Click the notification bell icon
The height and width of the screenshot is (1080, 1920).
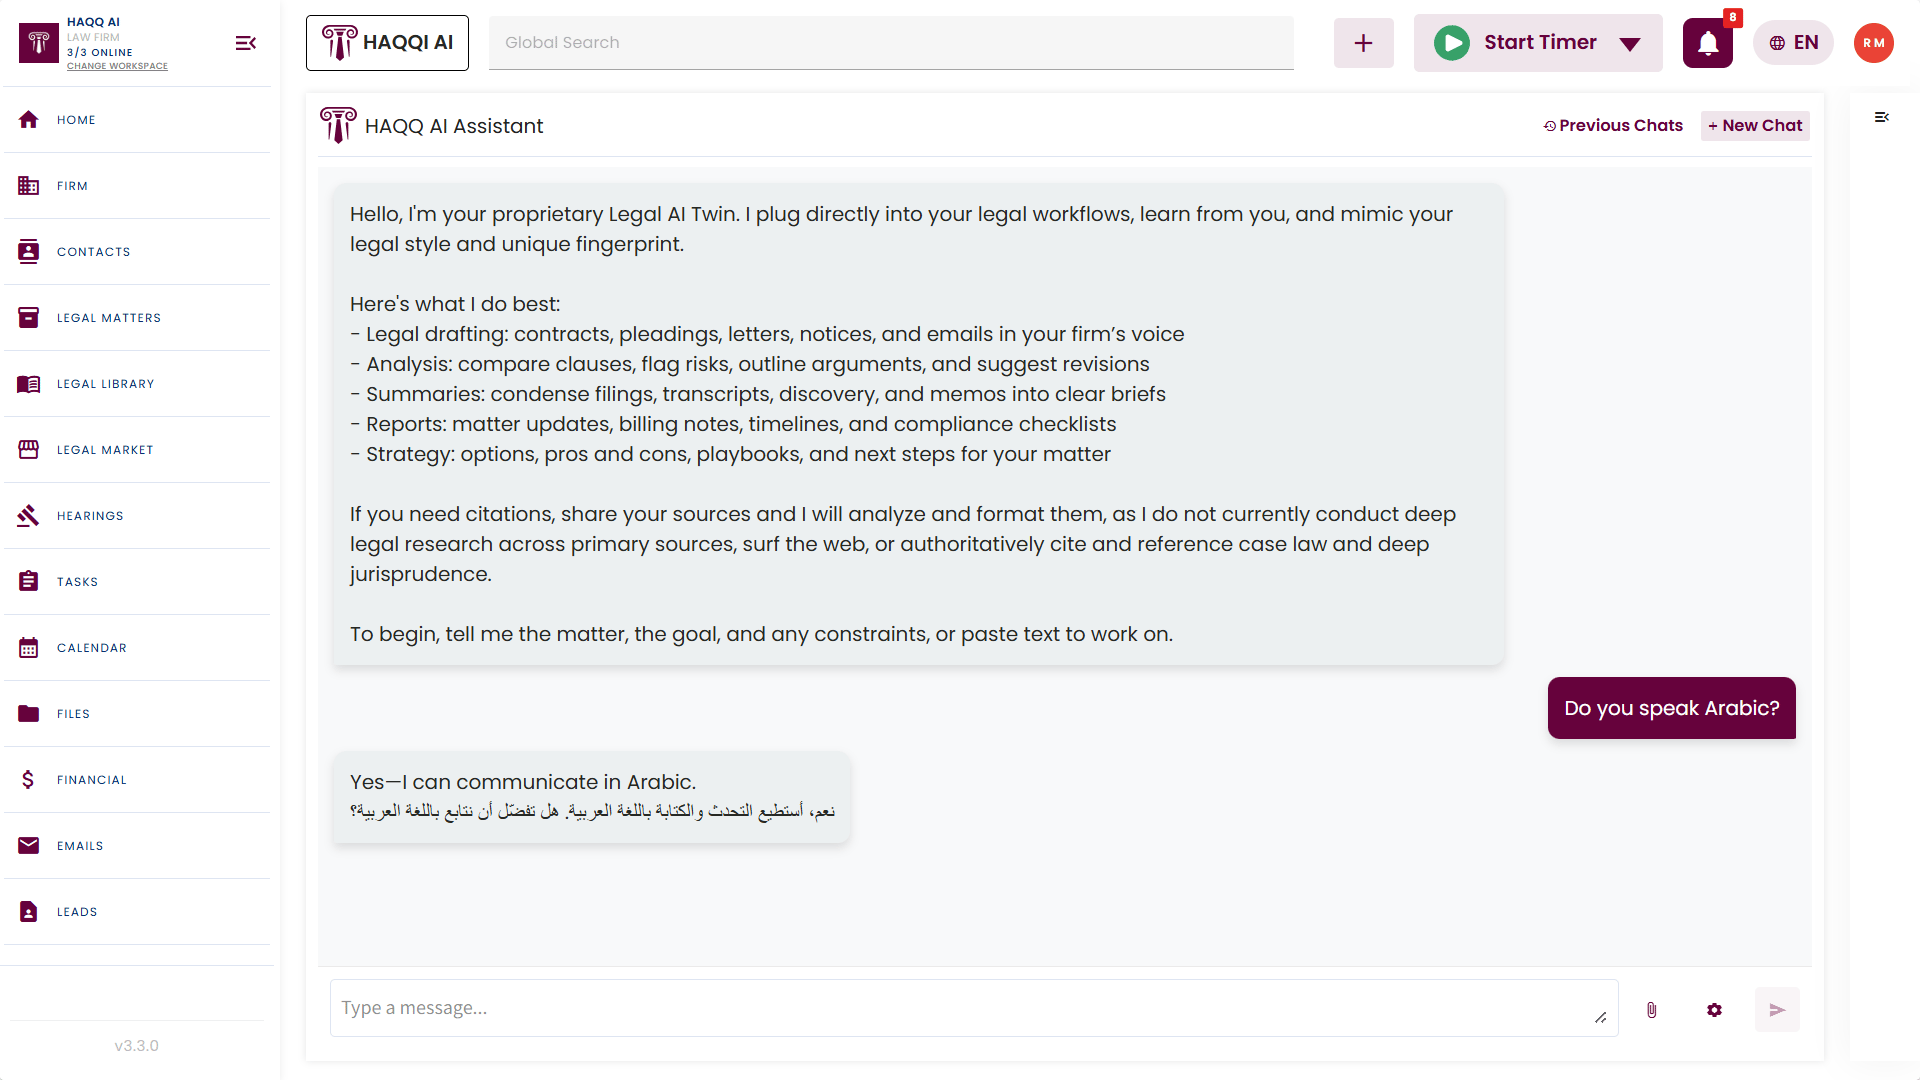(1707, 43)
